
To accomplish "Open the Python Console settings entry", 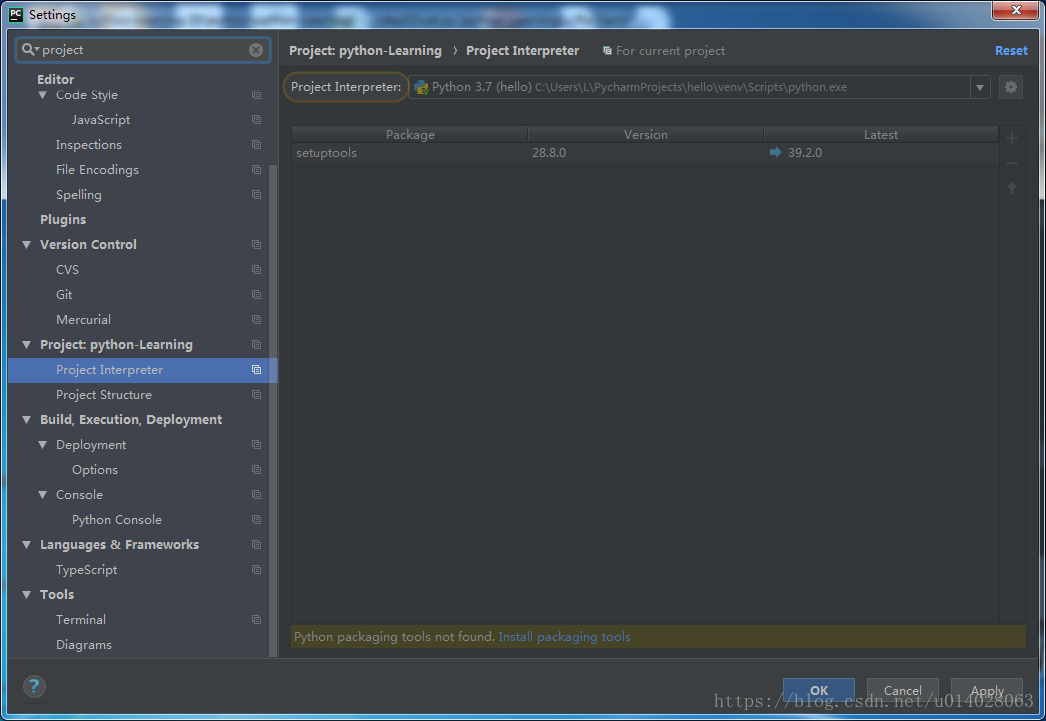I will 117,520.
